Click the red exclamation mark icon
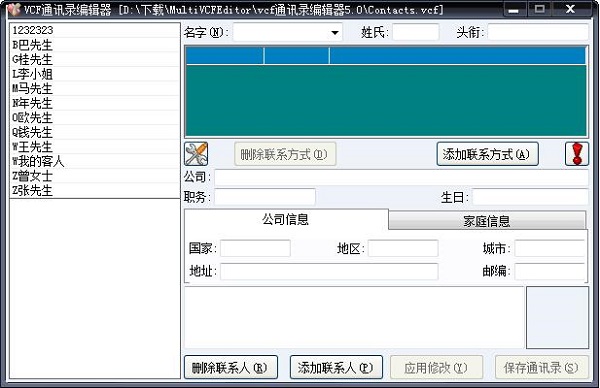Screen dimensions: 600x388 pos(577,154)
